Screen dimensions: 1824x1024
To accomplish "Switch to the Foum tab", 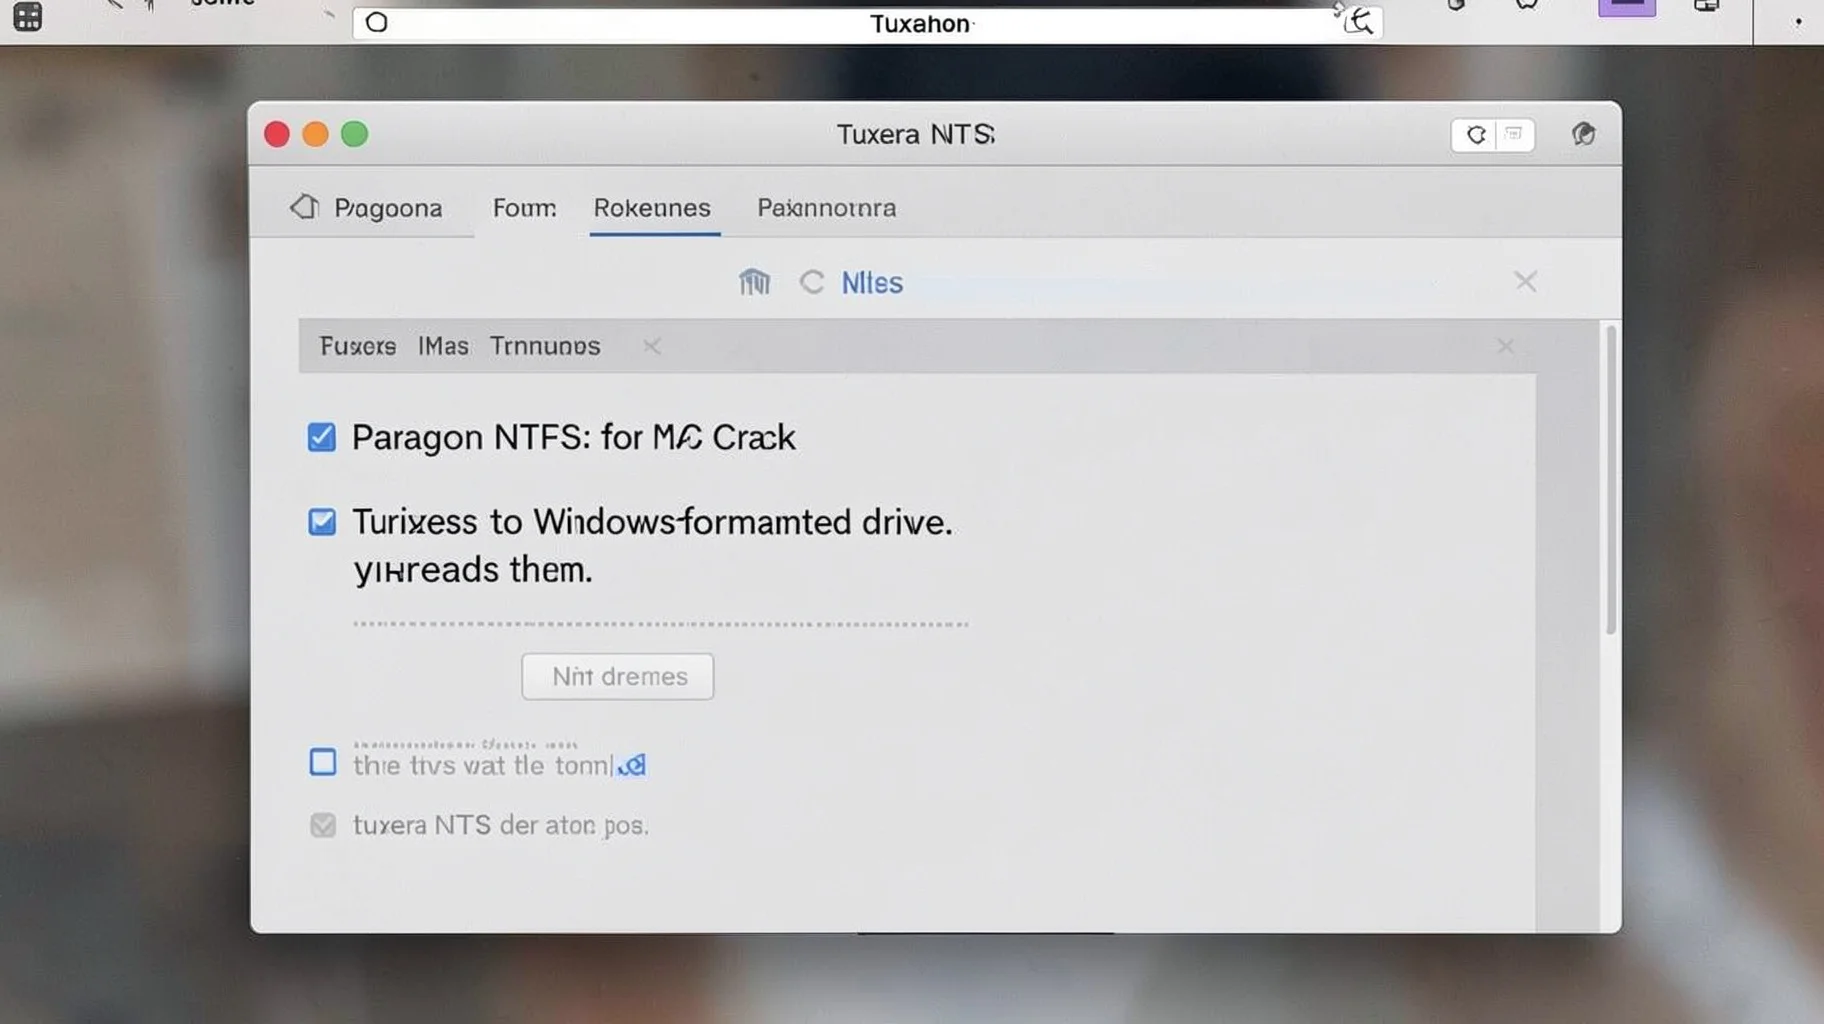I will click(524, 208).
